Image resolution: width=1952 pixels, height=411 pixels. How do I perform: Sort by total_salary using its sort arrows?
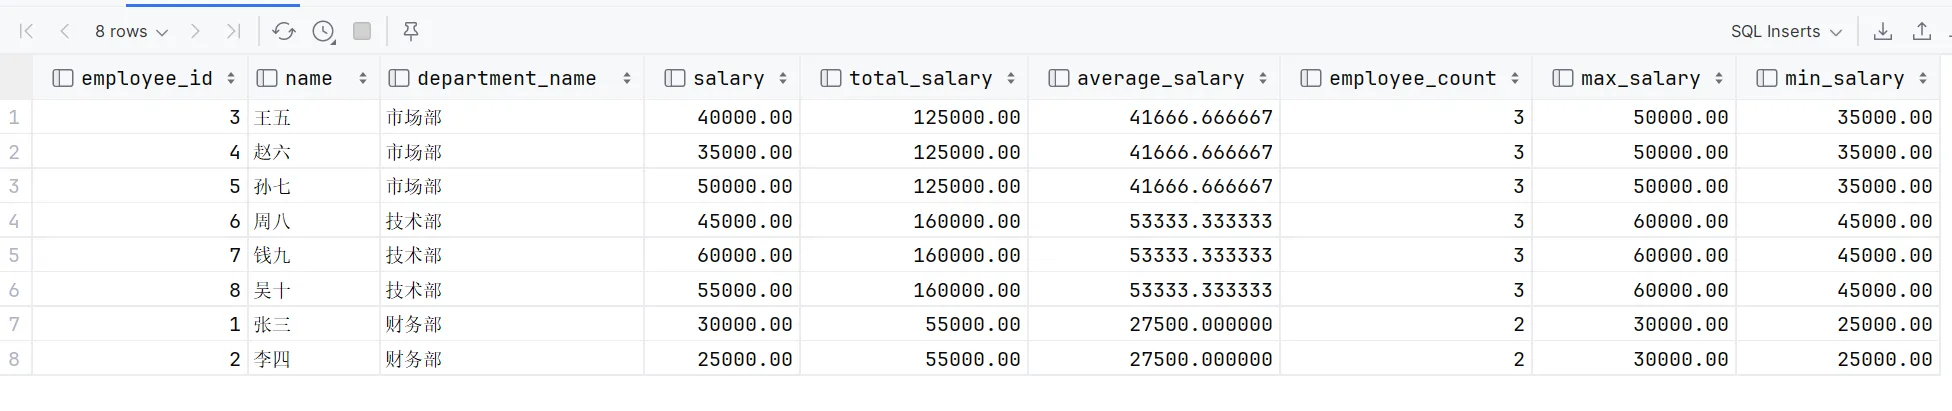(1011, 78)
